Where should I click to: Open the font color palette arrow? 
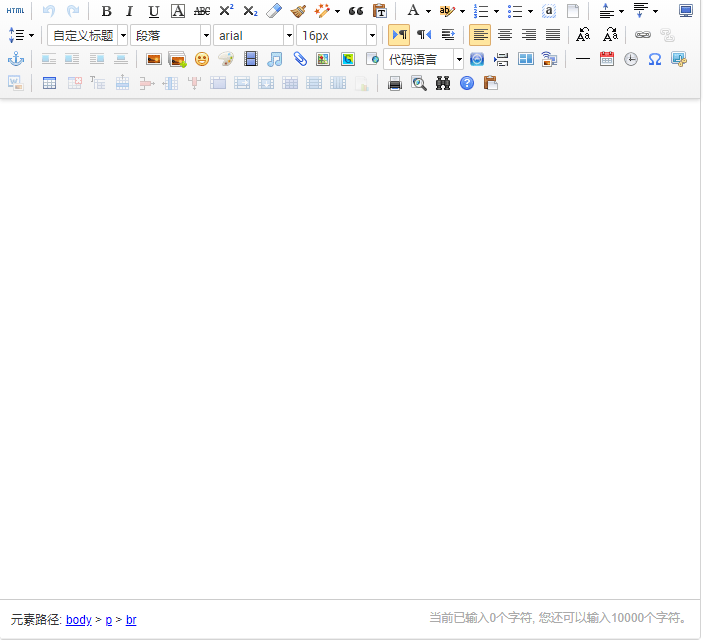click(428, 11)
